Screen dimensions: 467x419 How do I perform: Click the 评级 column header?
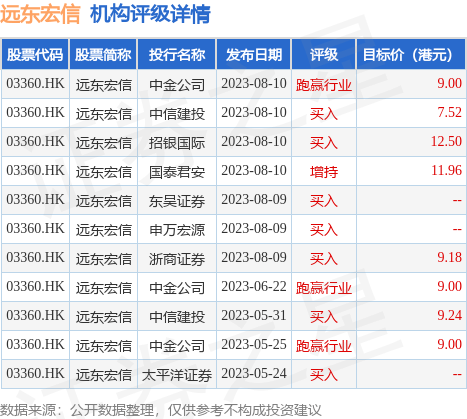[x=324, y=55]
